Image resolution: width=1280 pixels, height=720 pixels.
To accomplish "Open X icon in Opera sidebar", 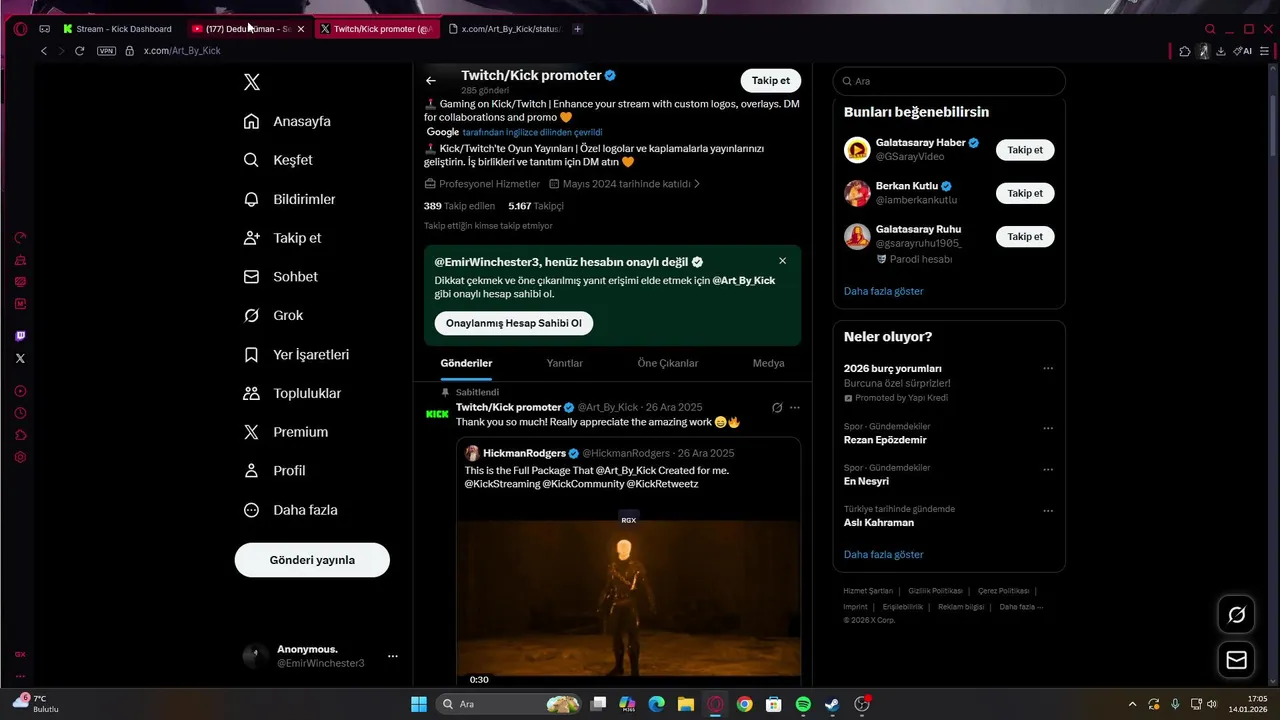I will 20,358.
